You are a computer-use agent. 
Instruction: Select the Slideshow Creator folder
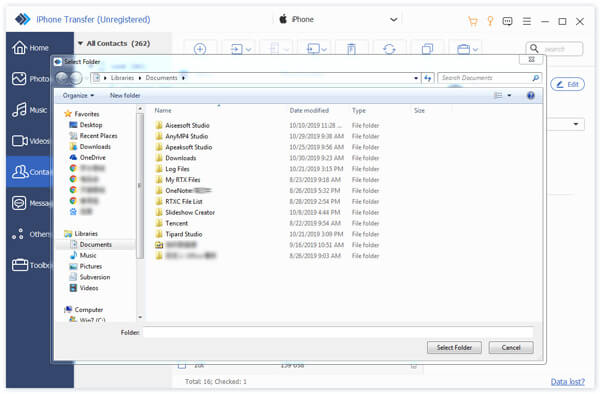point(190,212)
